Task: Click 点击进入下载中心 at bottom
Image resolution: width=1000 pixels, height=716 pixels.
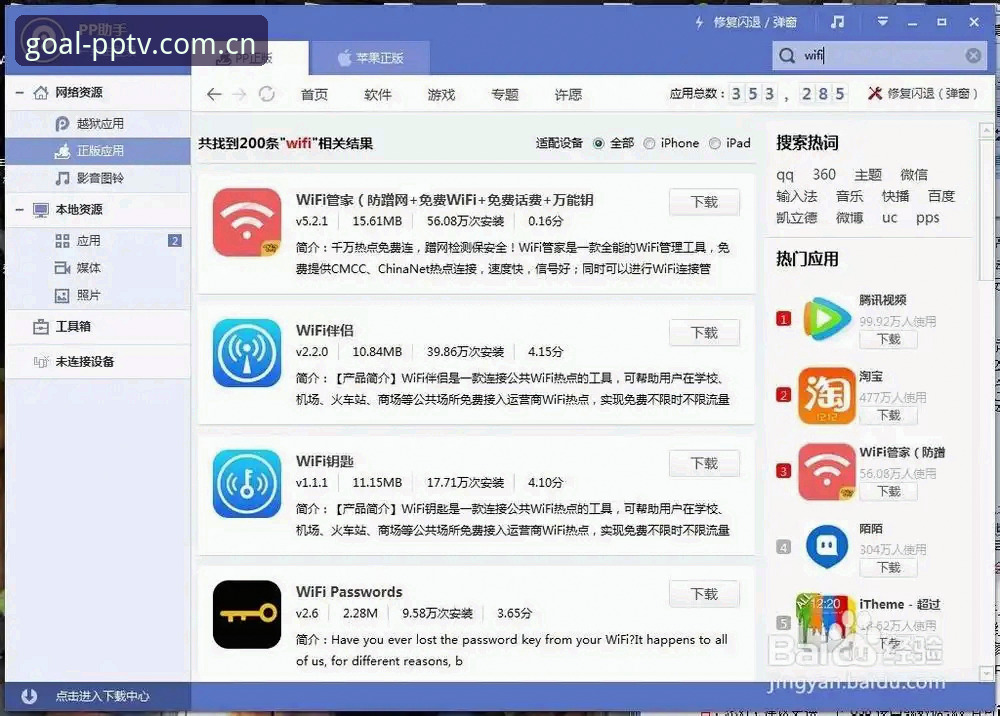Action: pyautogui.click(x=102, y=696)
